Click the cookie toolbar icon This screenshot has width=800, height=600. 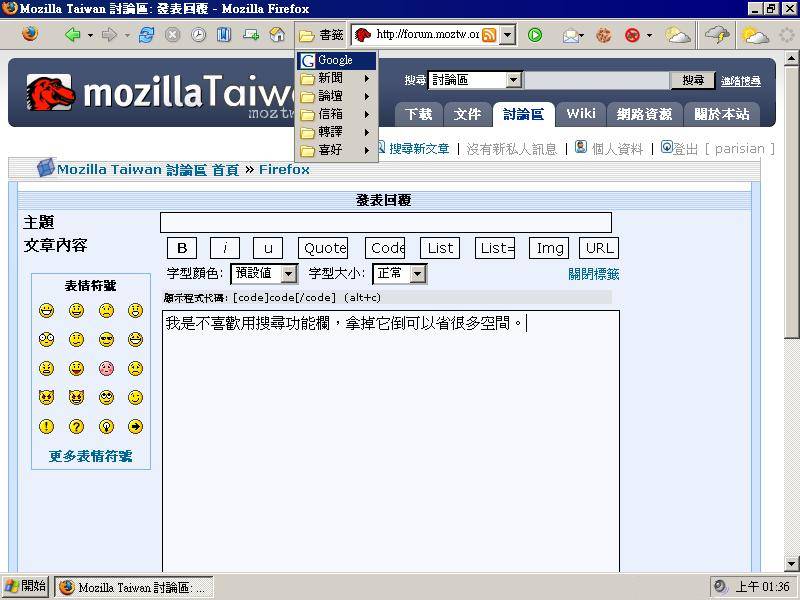[x=604, y=35]
